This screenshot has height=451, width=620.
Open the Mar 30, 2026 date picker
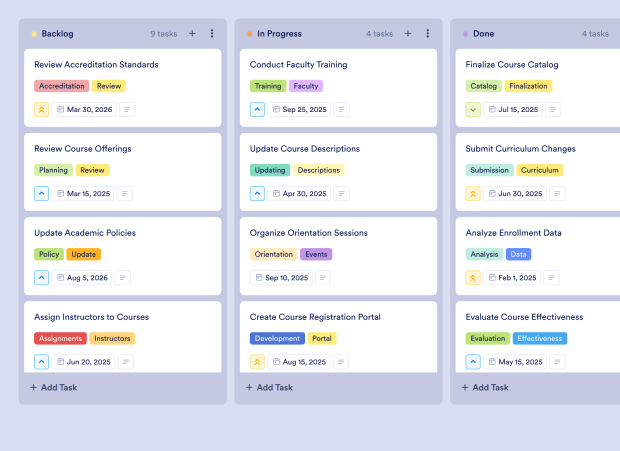pos(85,109)
